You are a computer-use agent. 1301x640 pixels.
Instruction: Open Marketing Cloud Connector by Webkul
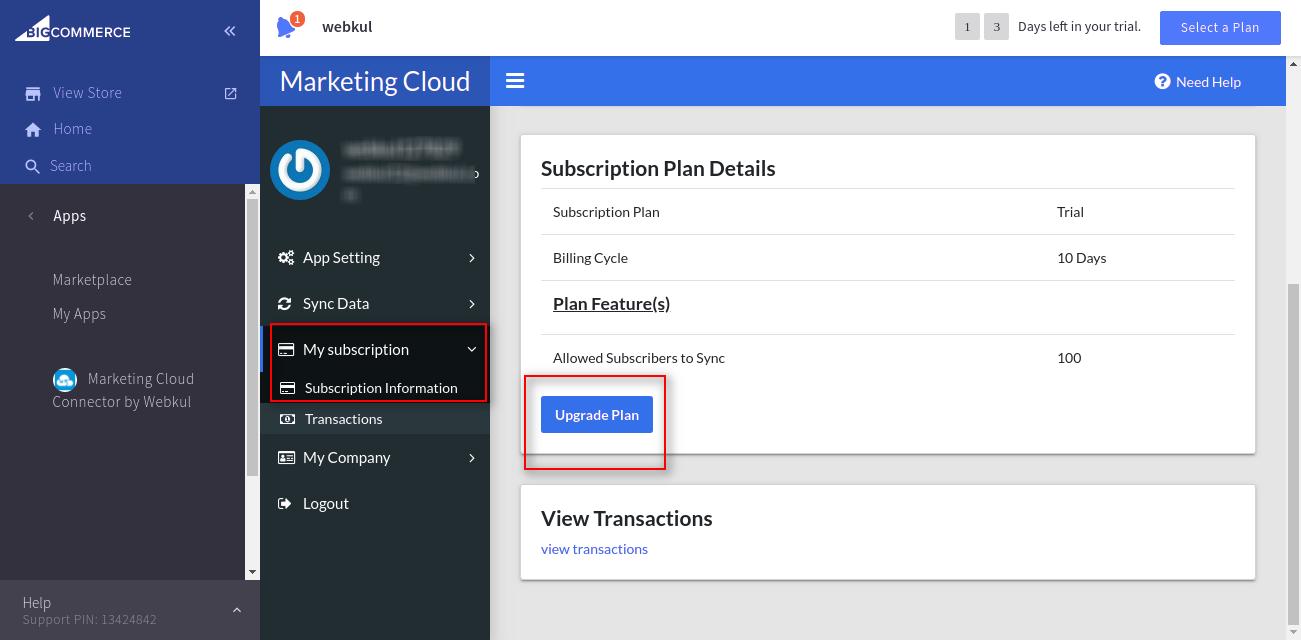[x=123, y=390]
